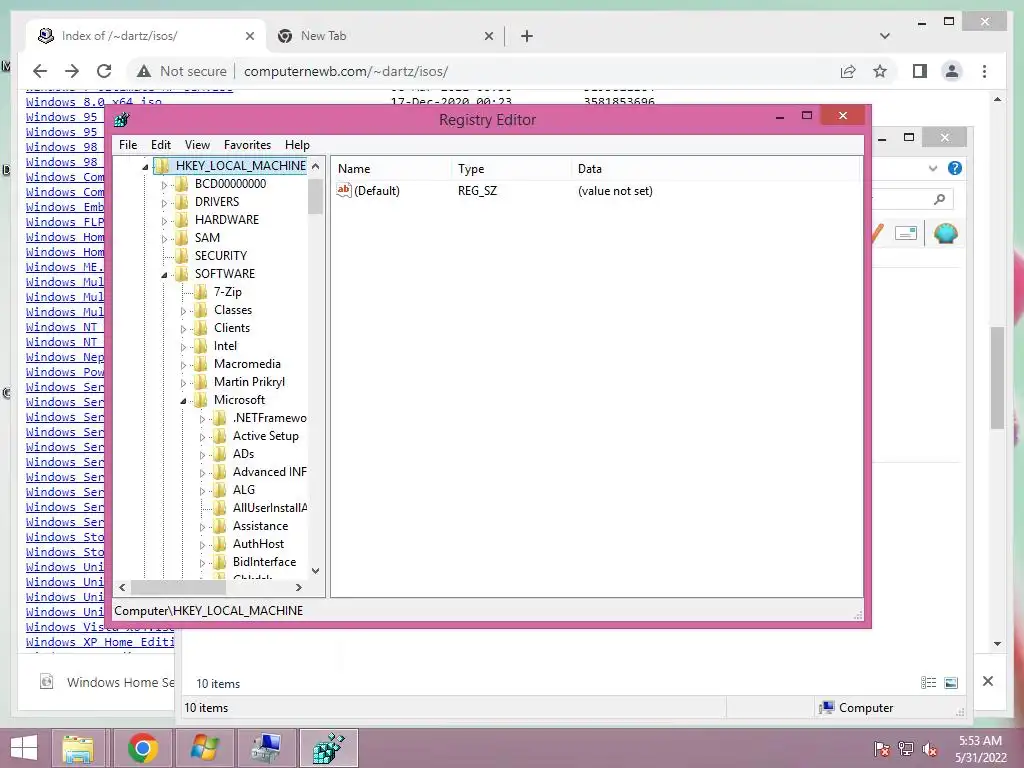The width and height of the screenshot is (1024, 768).
Task: Click the Registry Editor title bar icon
Action: [121, 120]
